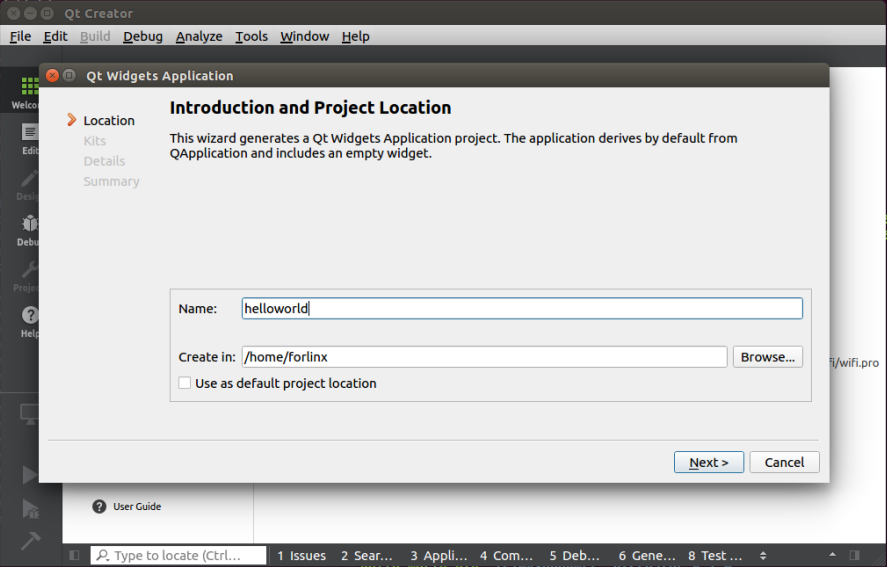Enable Use as default project location

(x=185, y=383)
